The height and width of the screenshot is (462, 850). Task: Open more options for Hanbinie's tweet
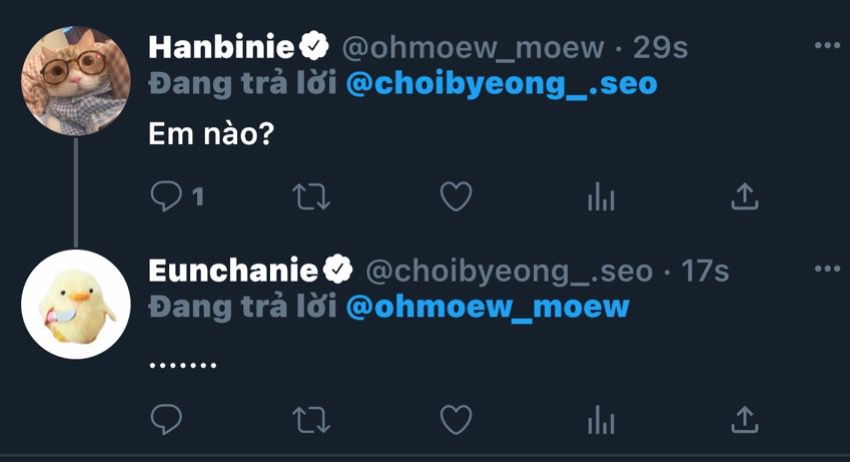pos(827,46)
